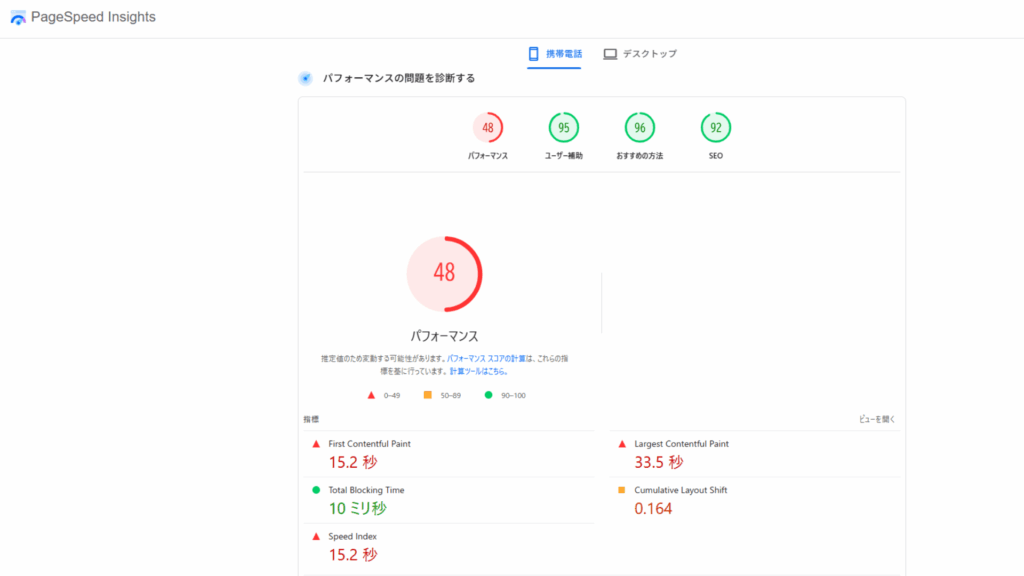Click the 33.5 秒 metric value
The height and width of the screenshot is (576, 1024).
point(658,462)
